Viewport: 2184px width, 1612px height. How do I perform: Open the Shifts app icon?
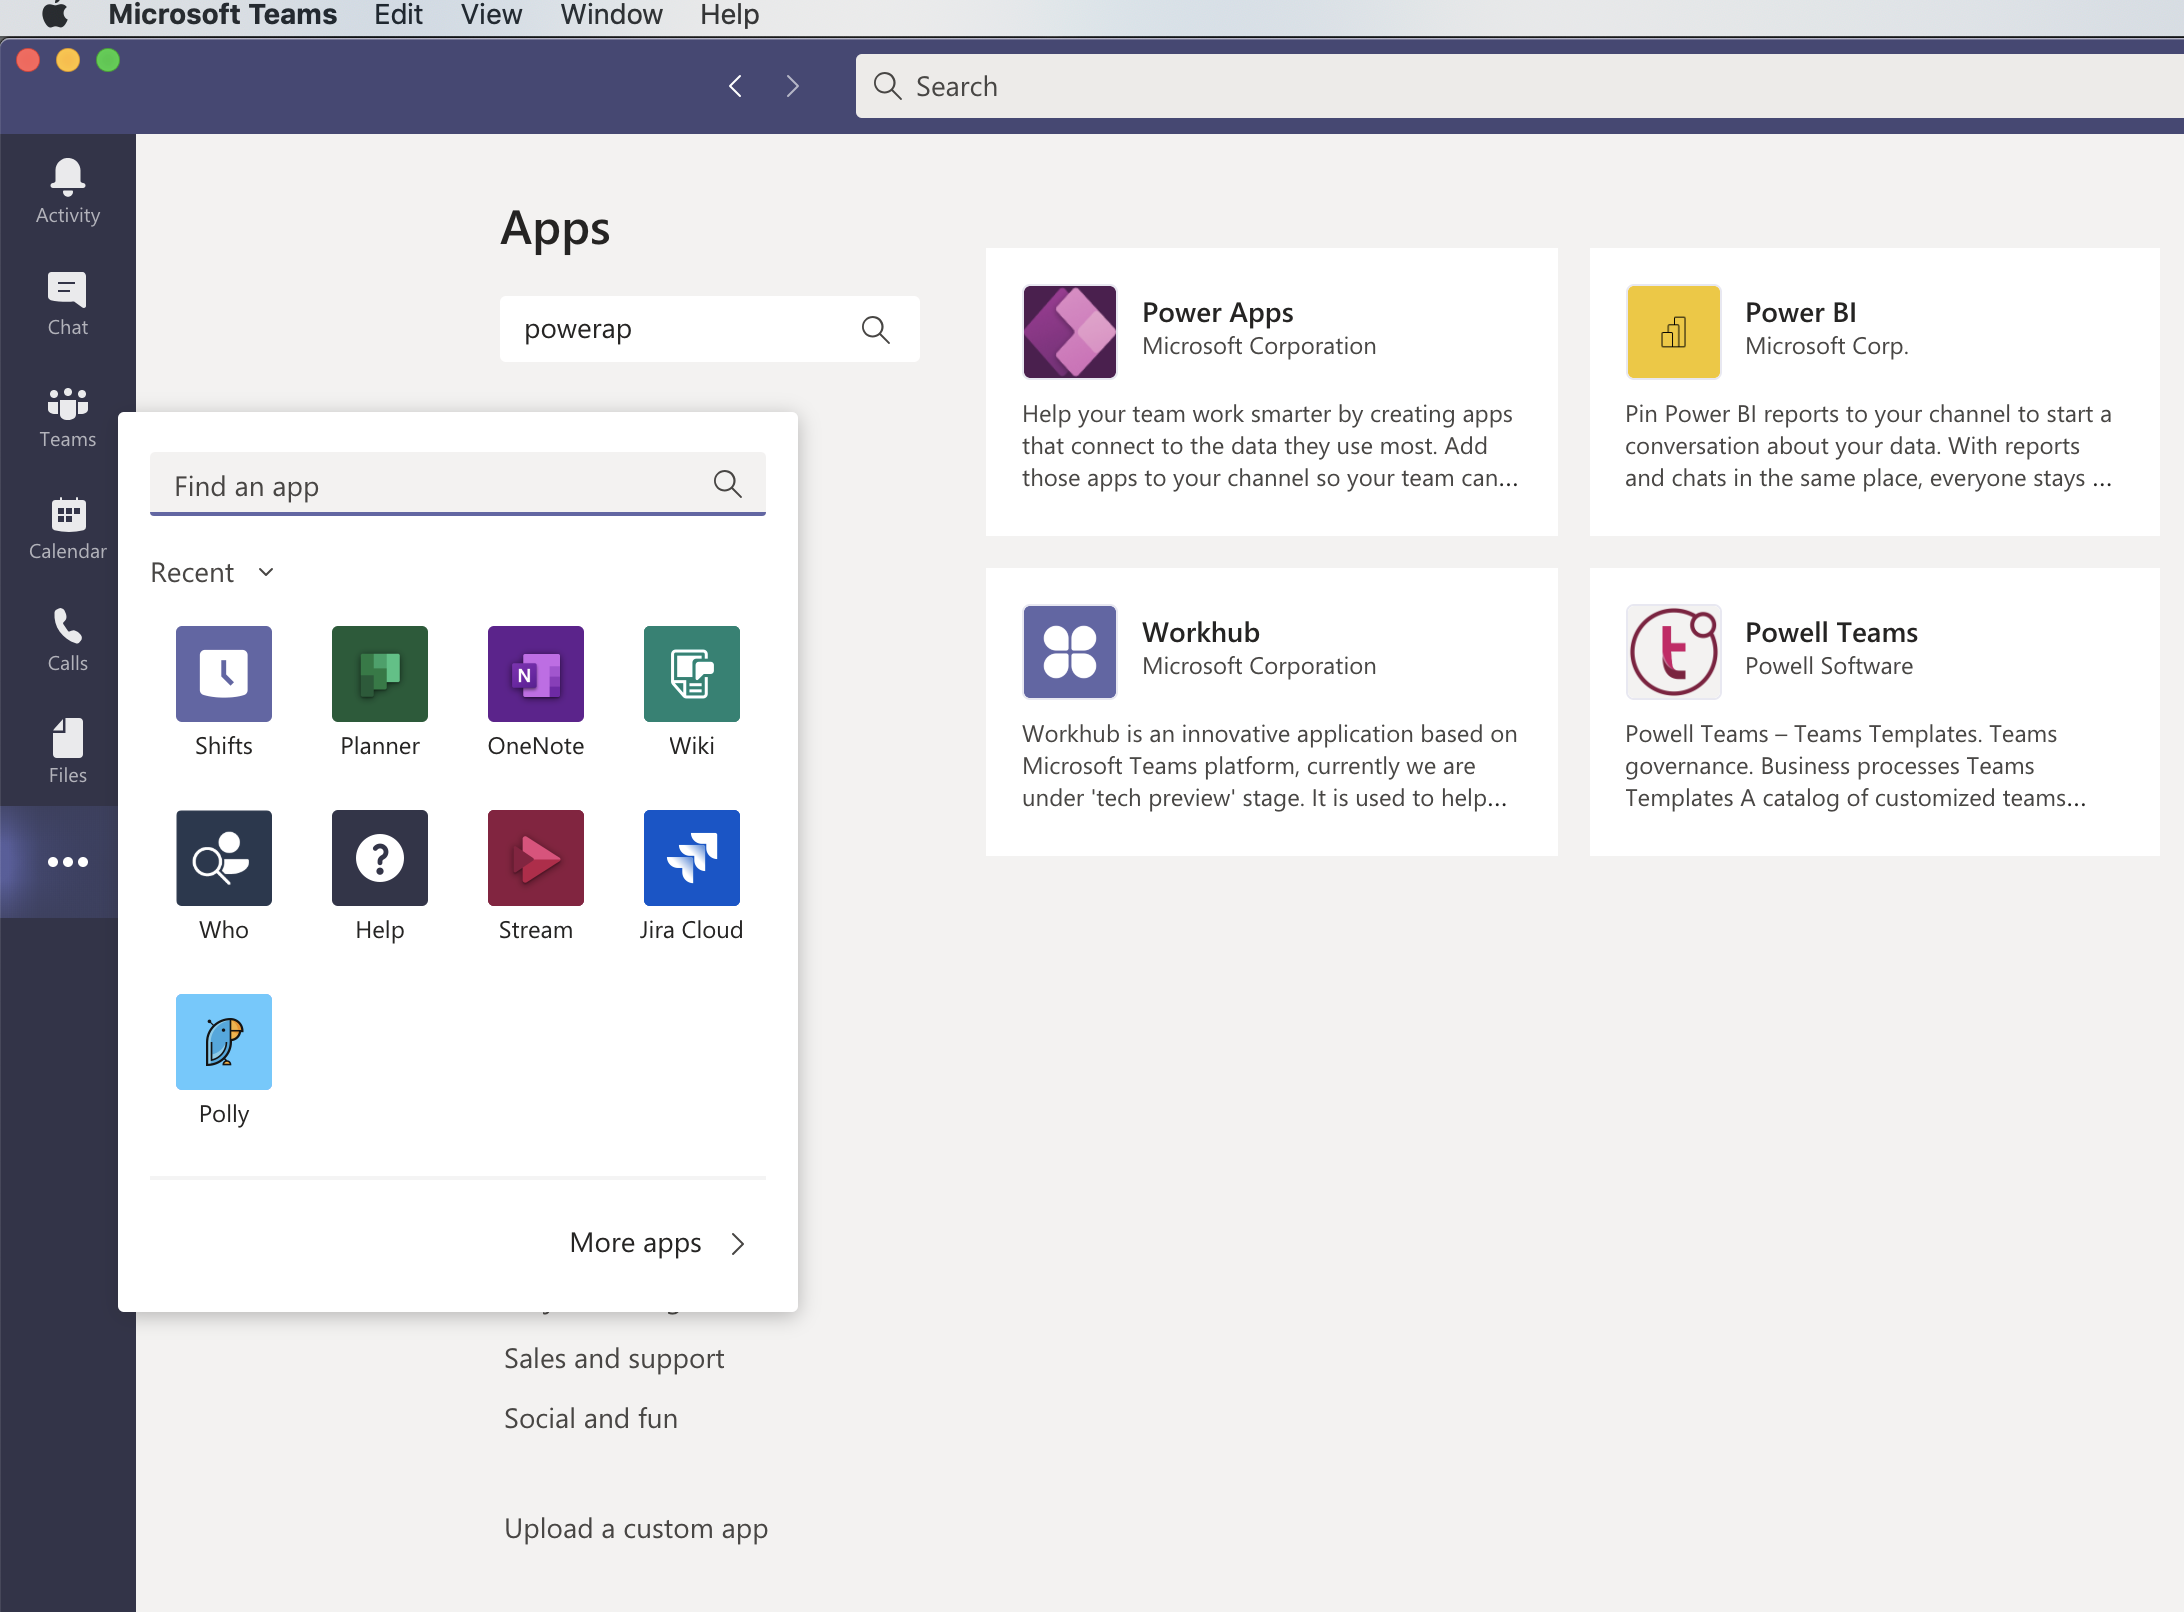223,674
